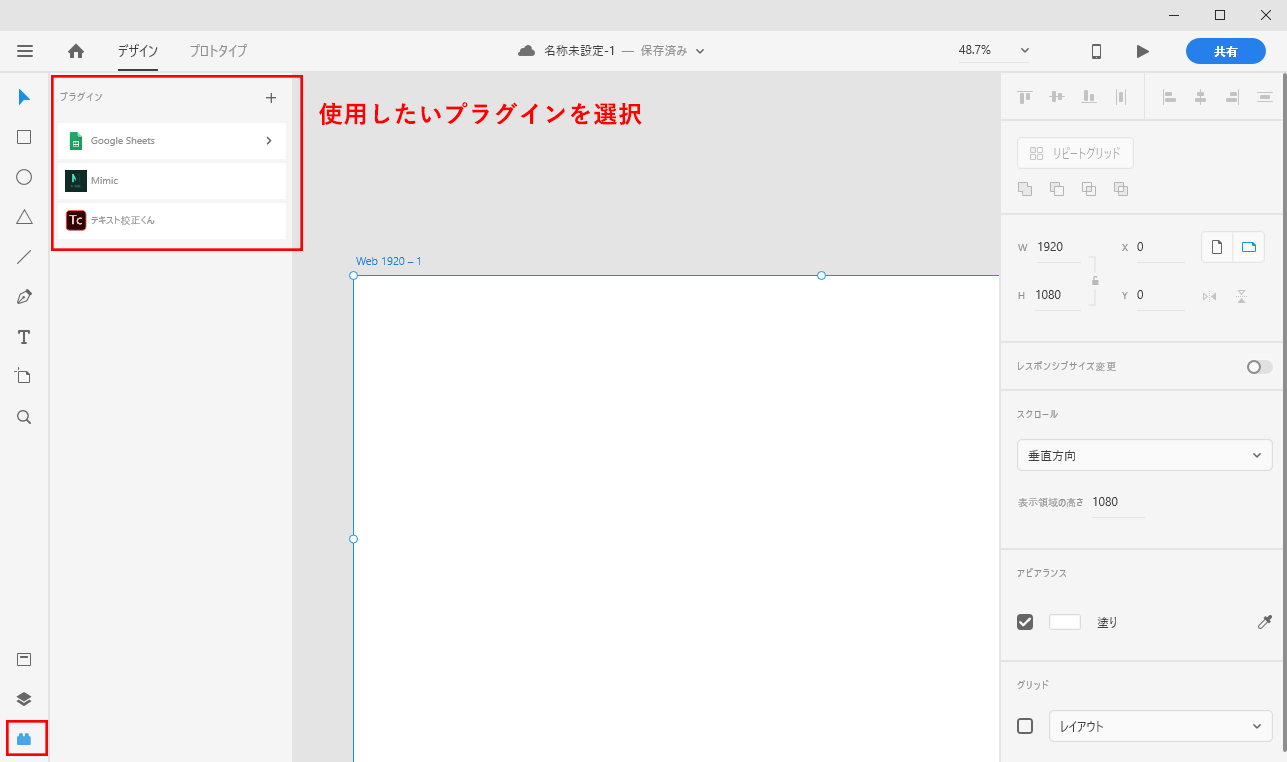Select artboard label Web 1920 – 1
Screen dimensions: 1287x762
[x=389, y=261]
